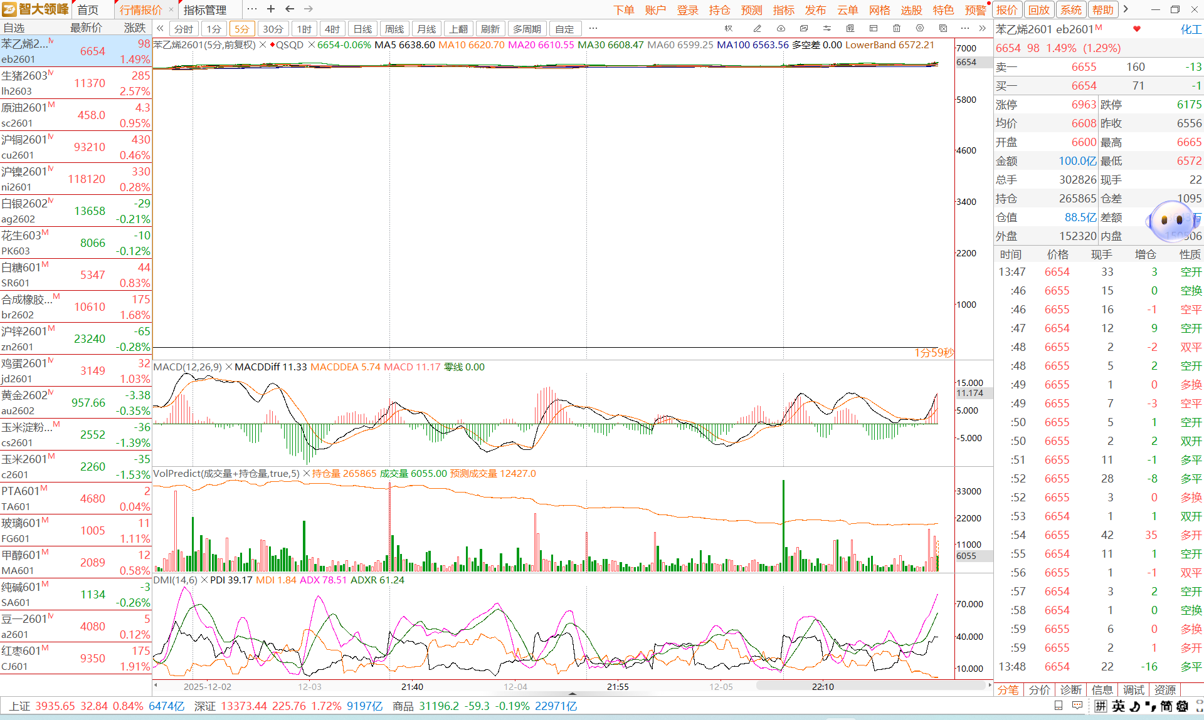
Task: Click the pencil drawing tool icon
Action: (756, 29)
